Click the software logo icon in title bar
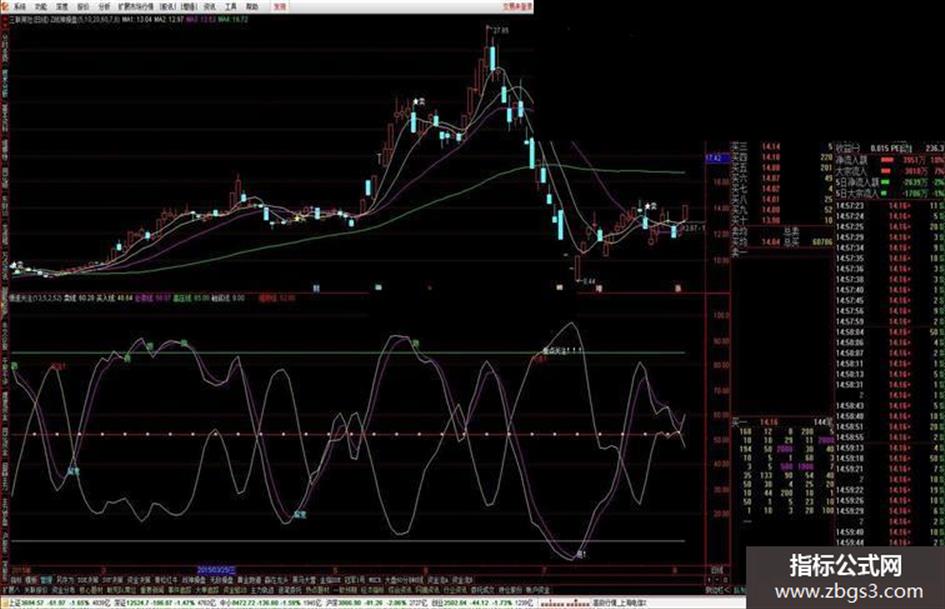The image size is (945, 609). 5,7
